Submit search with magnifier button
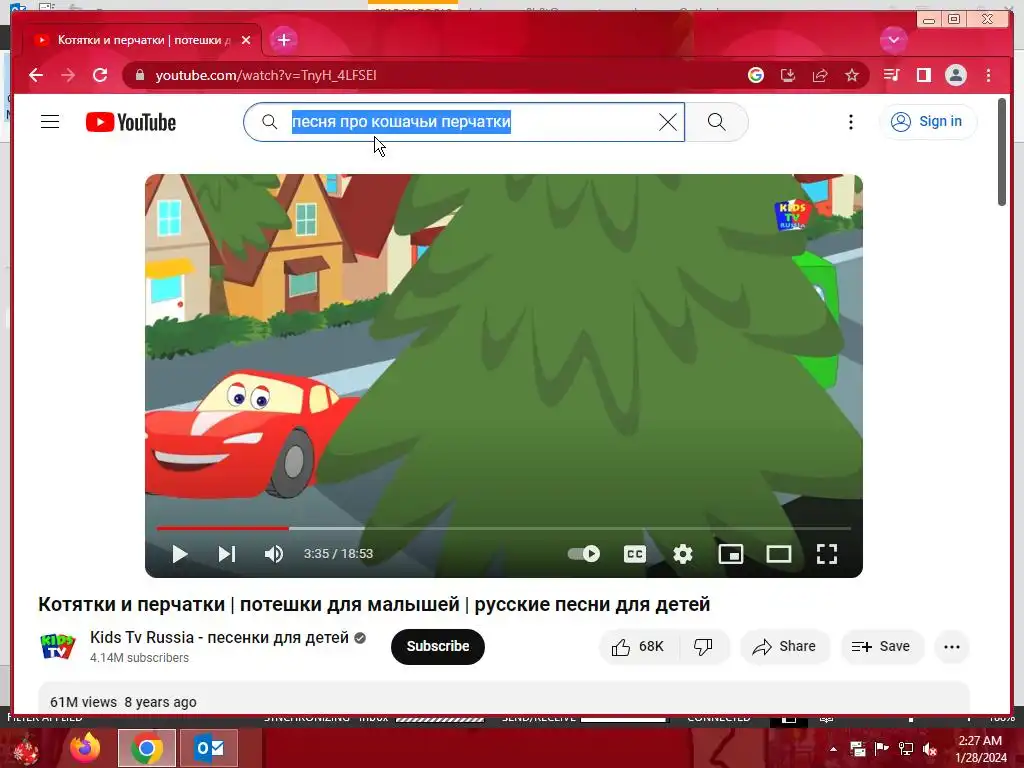The height and width of the screenshot is (768, 1024). click(x=716, y=122)
